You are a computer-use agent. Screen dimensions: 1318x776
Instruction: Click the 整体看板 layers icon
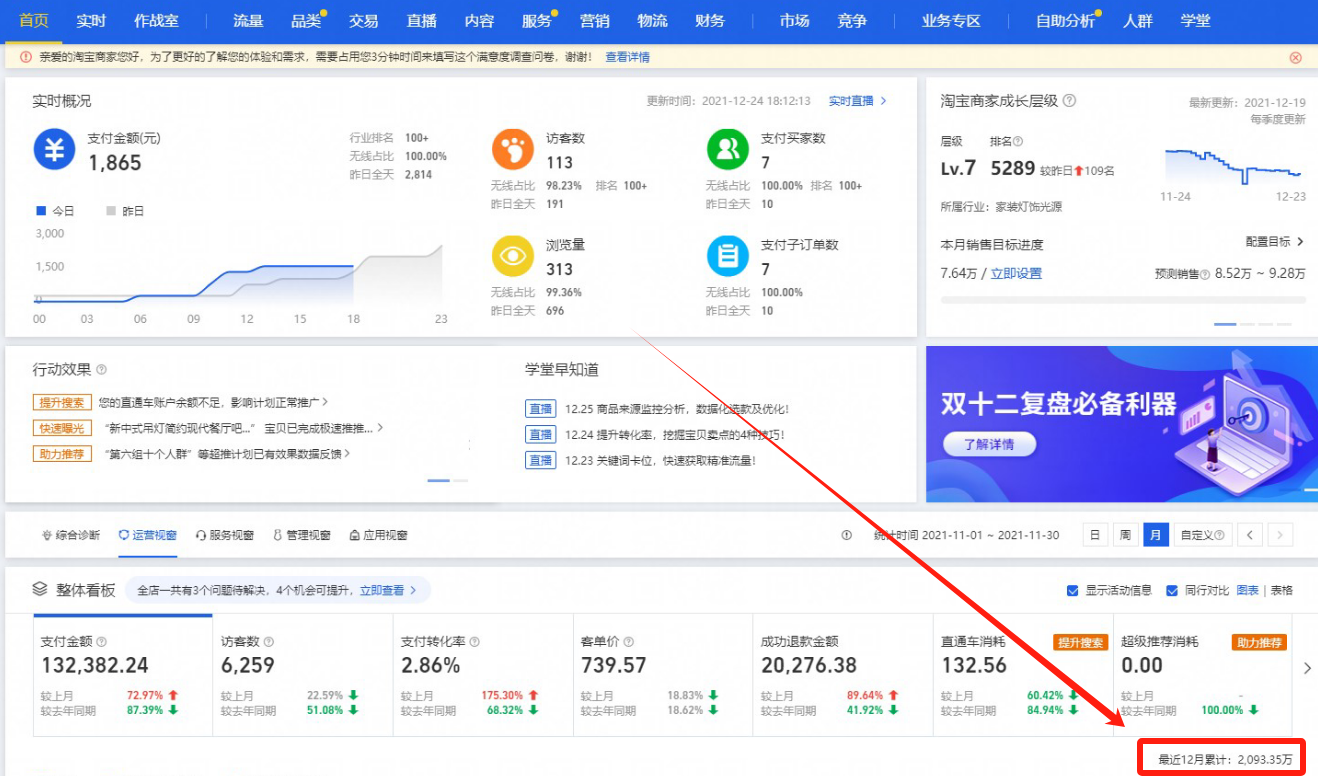click(40, 589)
